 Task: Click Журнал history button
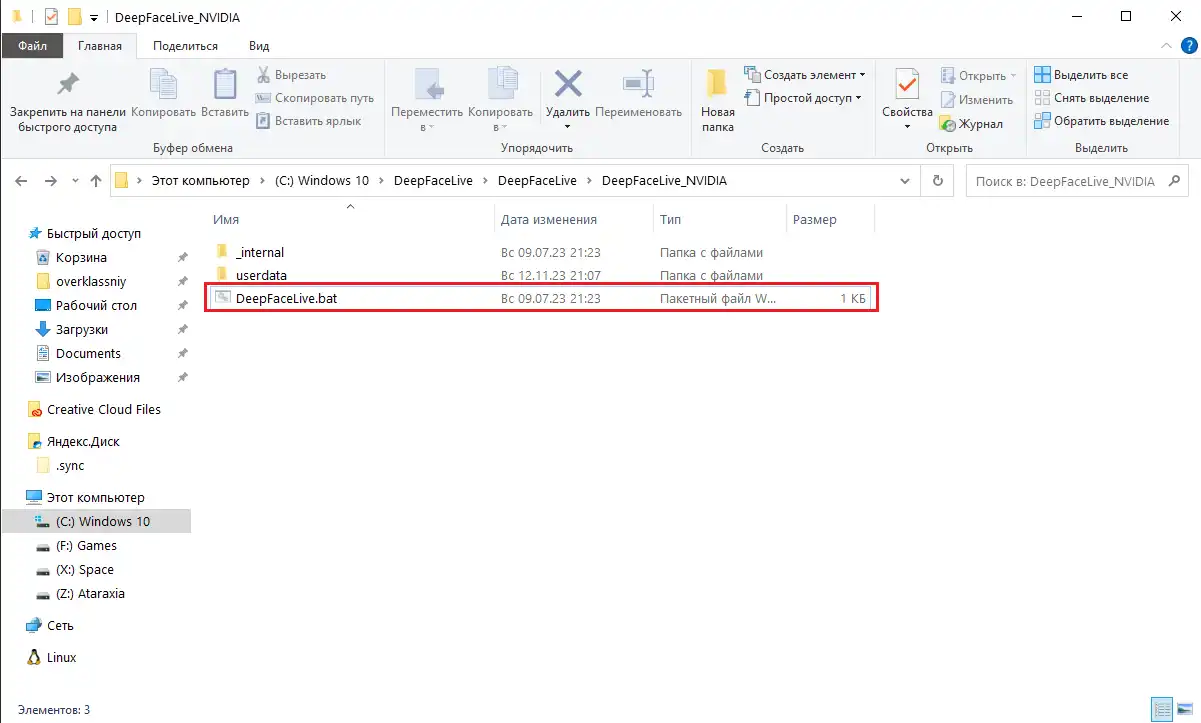tap(970, 124)
